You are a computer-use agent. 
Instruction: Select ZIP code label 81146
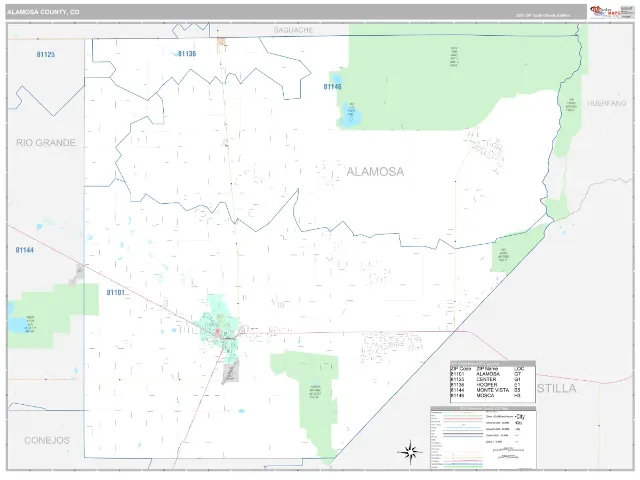tap(332, 87)
